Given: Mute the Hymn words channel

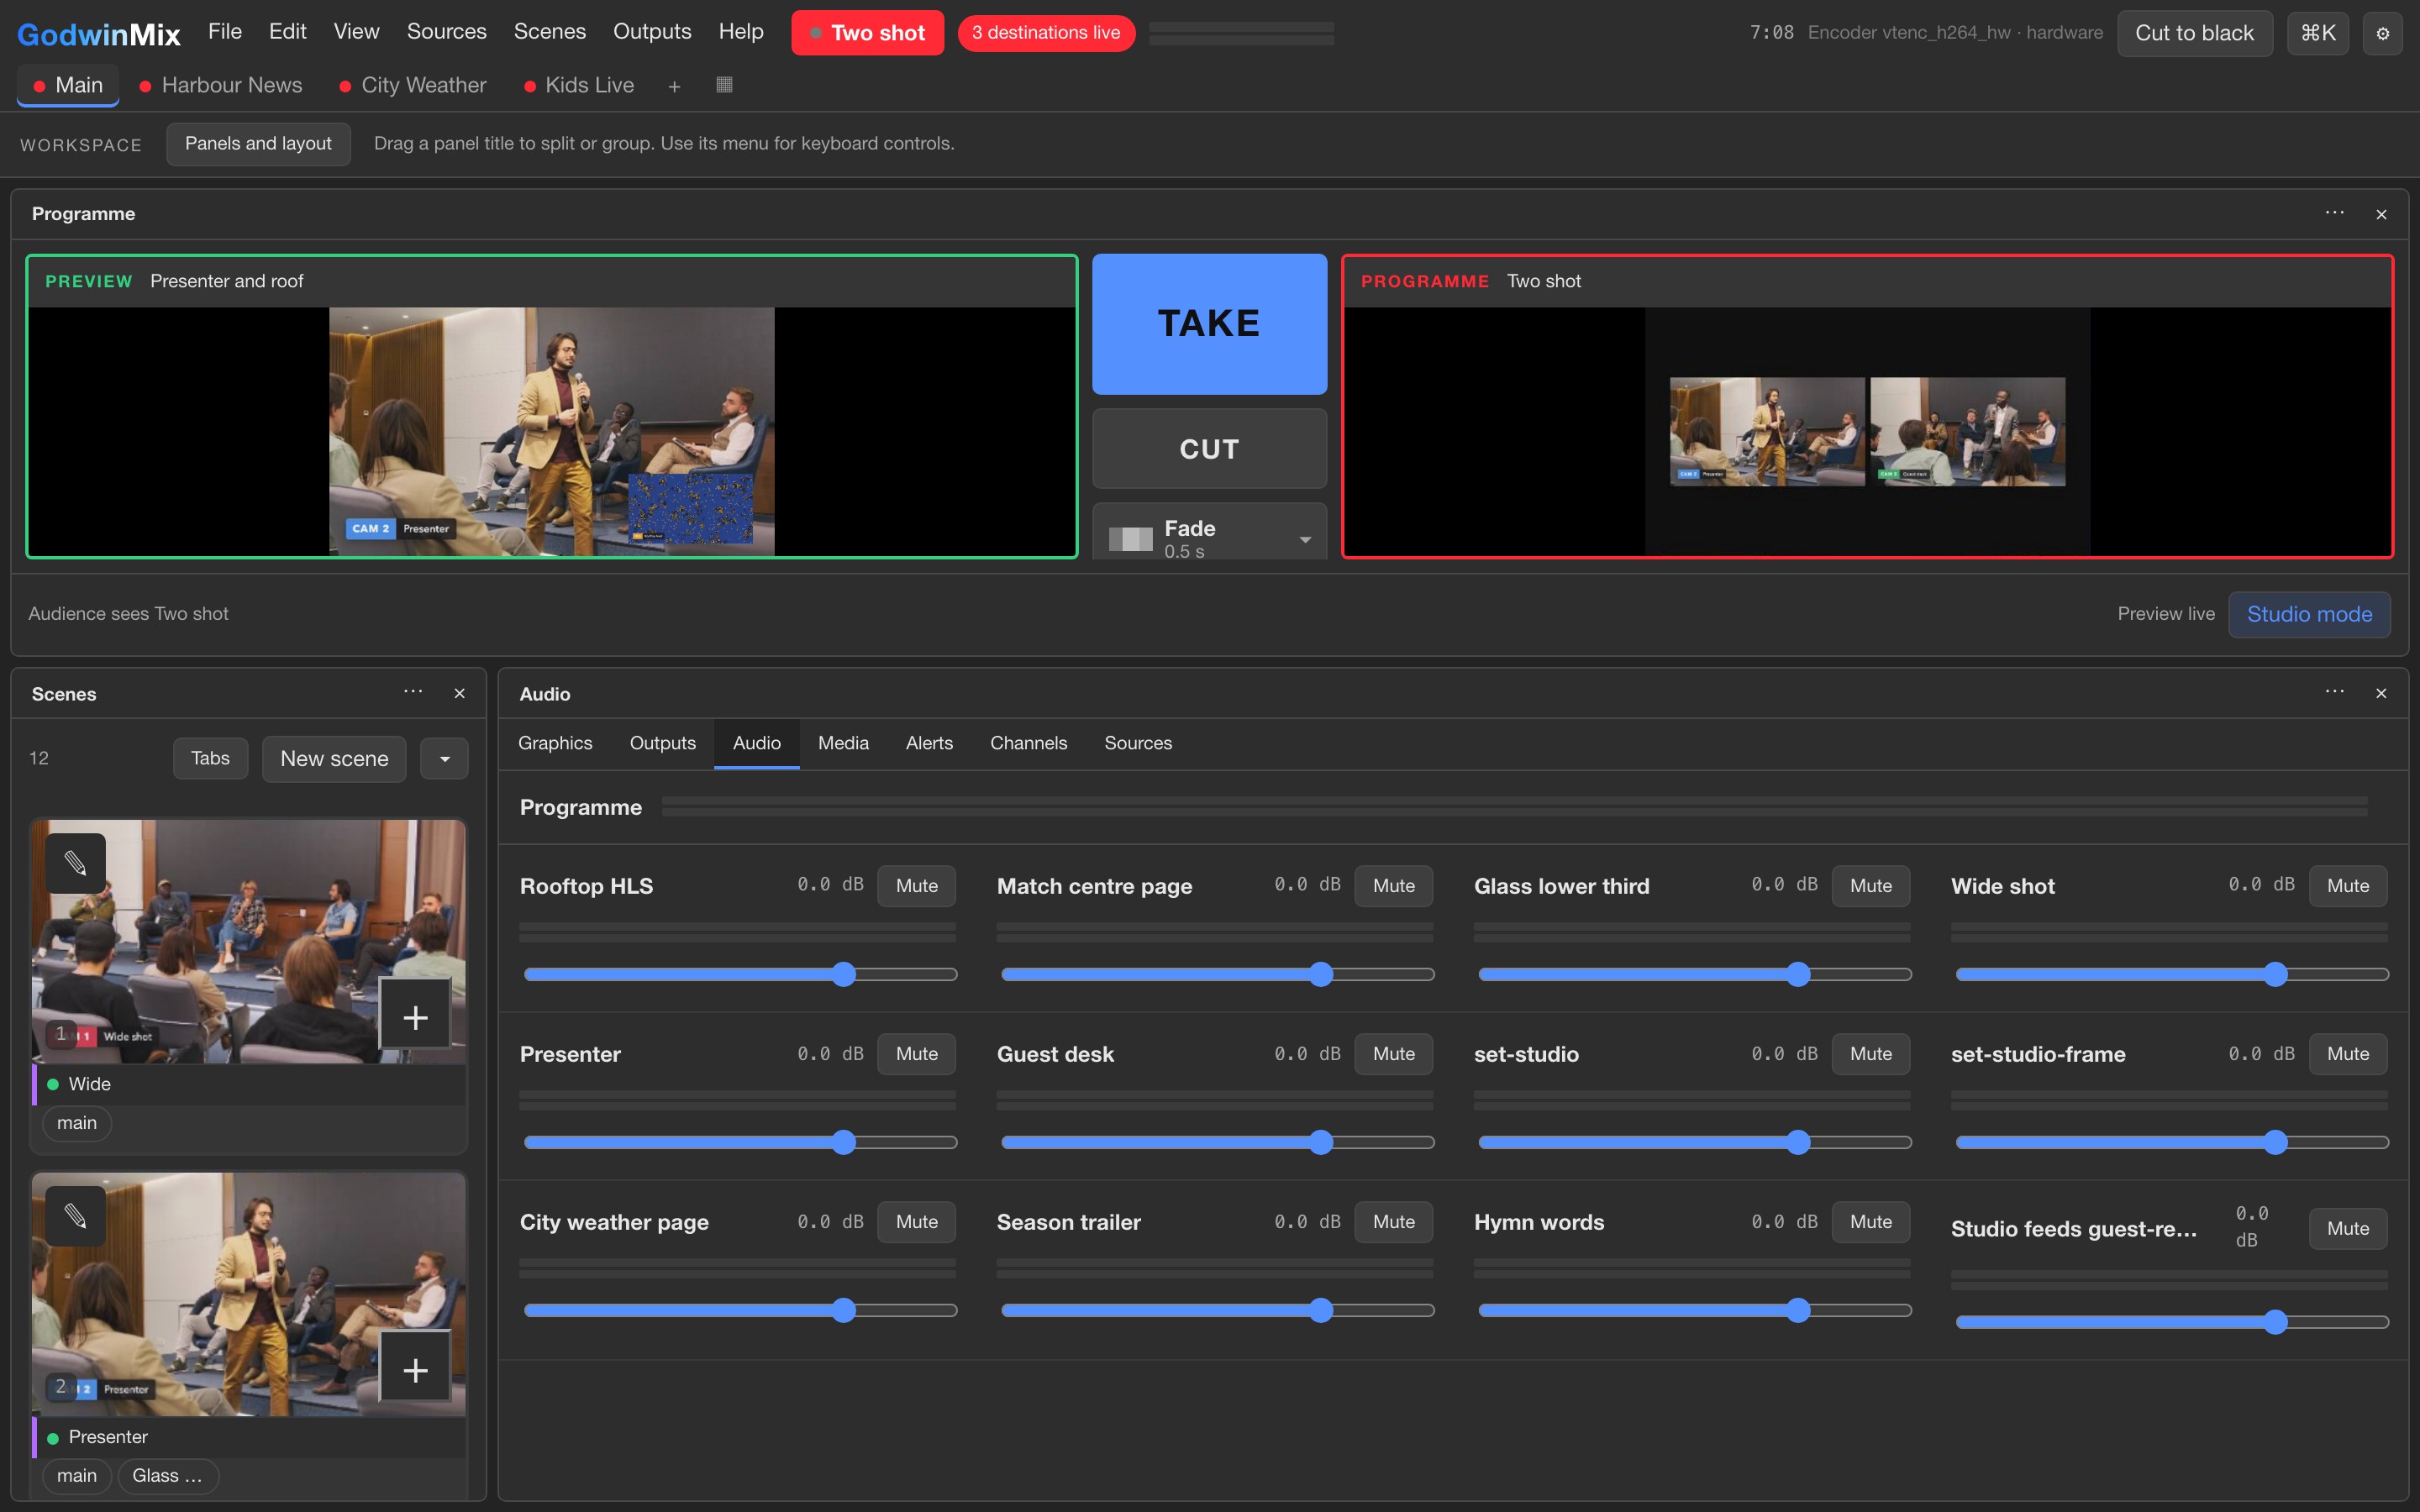Looking at the screenshot, I should point(1870,1221).
